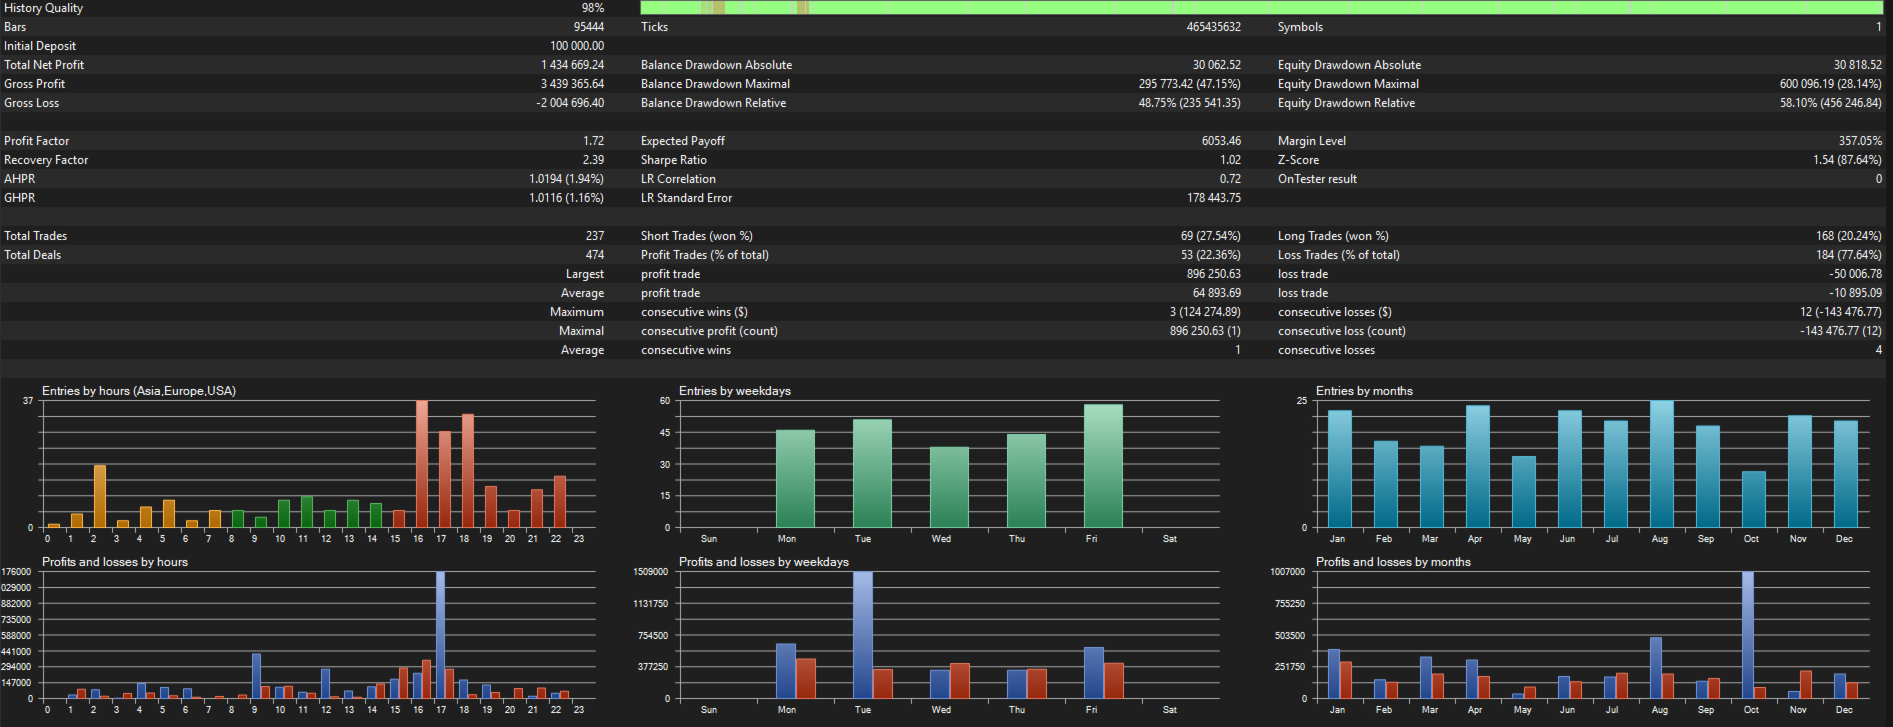This screenshot has width=1893, height=727.
Task: Click the Entries by hours chart title
Action: 139,391
